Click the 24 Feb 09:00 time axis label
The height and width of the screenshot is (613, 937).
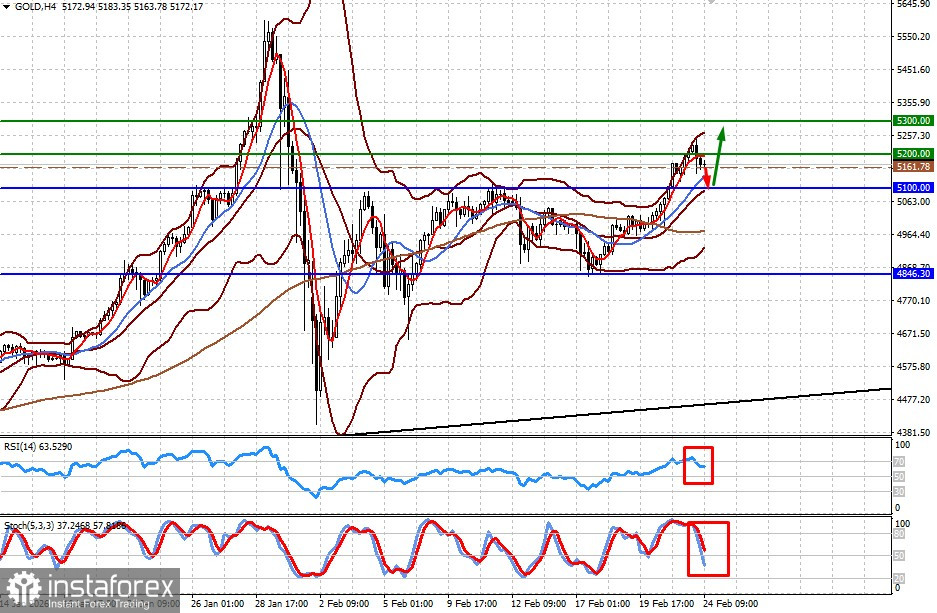(731, 603)
